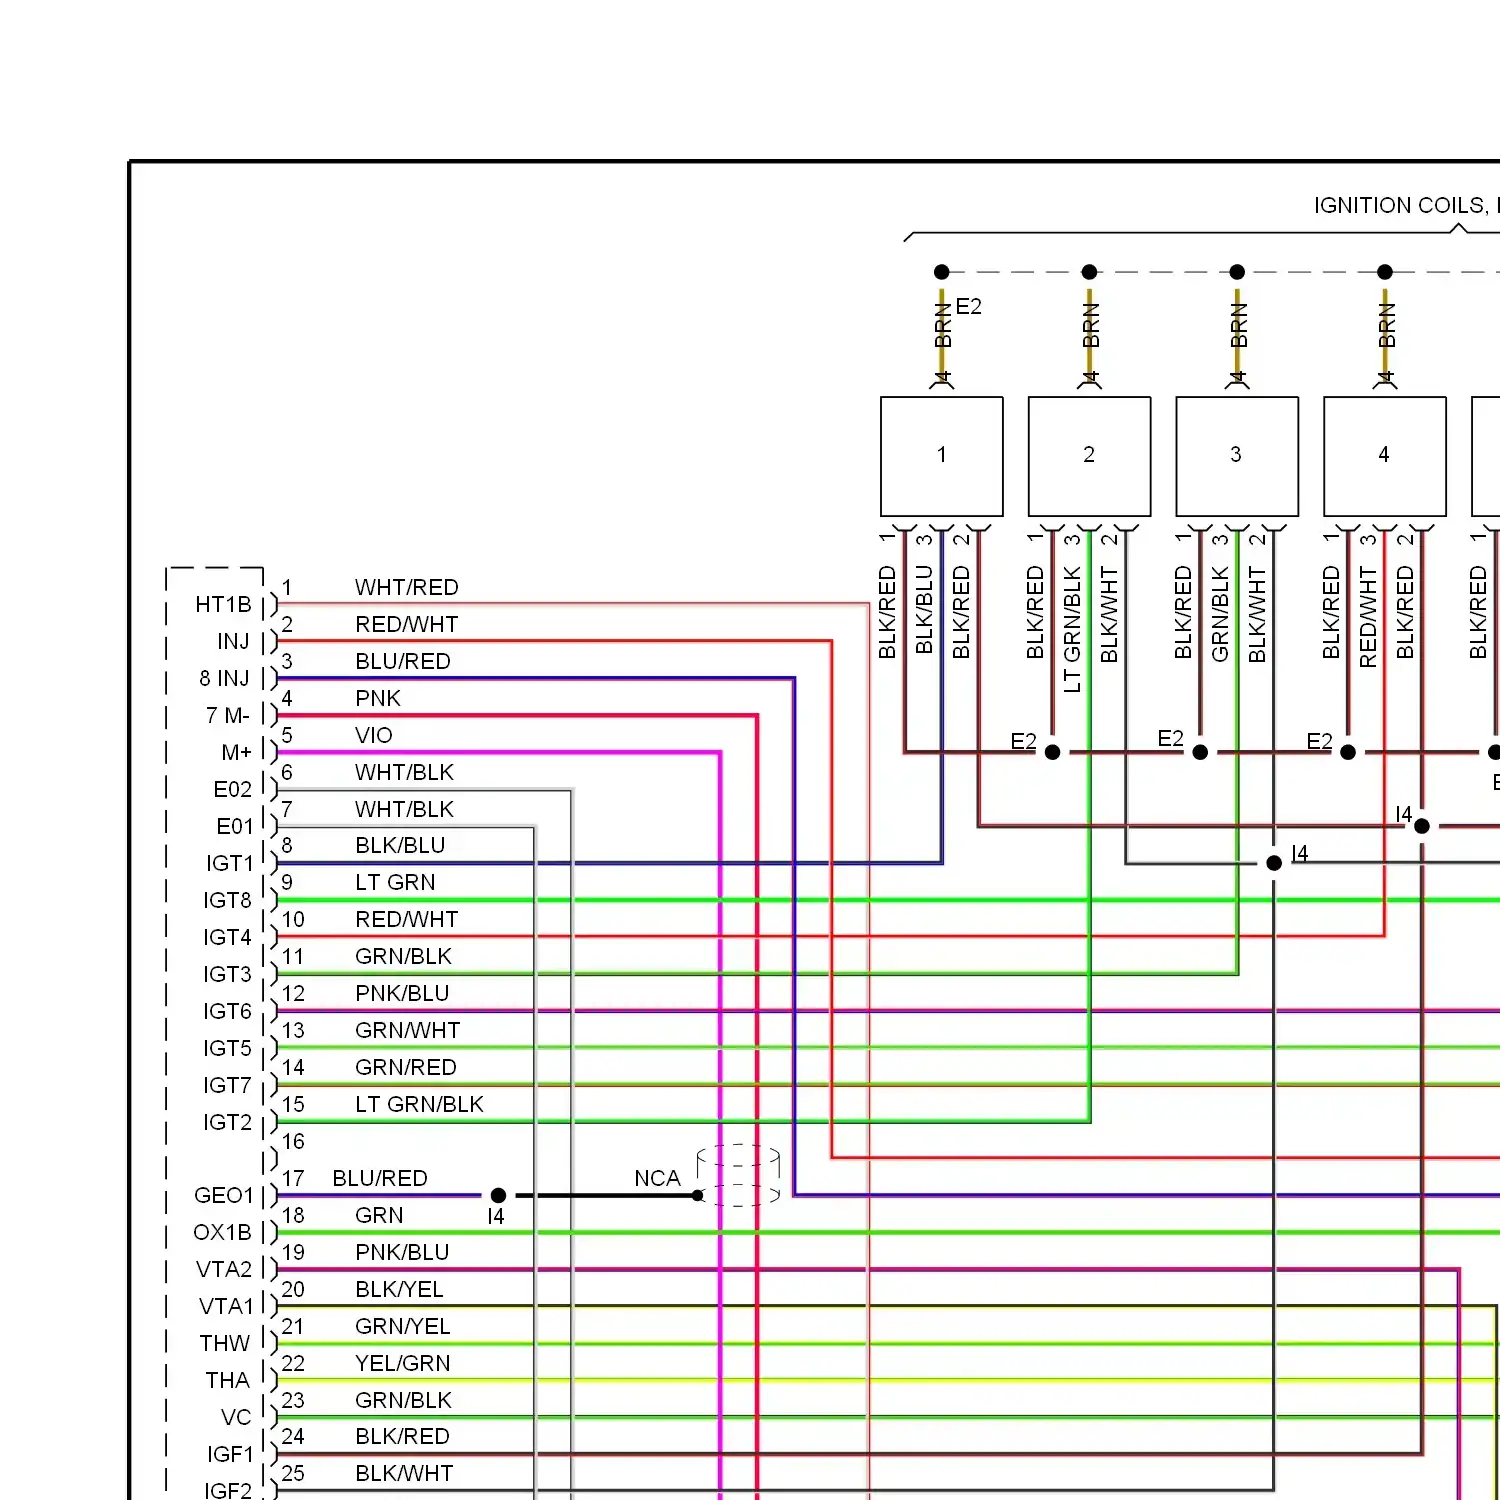The image size is (1500, 1500).
Task: Select the OX1B terminal label
Action: point(222,1233)
